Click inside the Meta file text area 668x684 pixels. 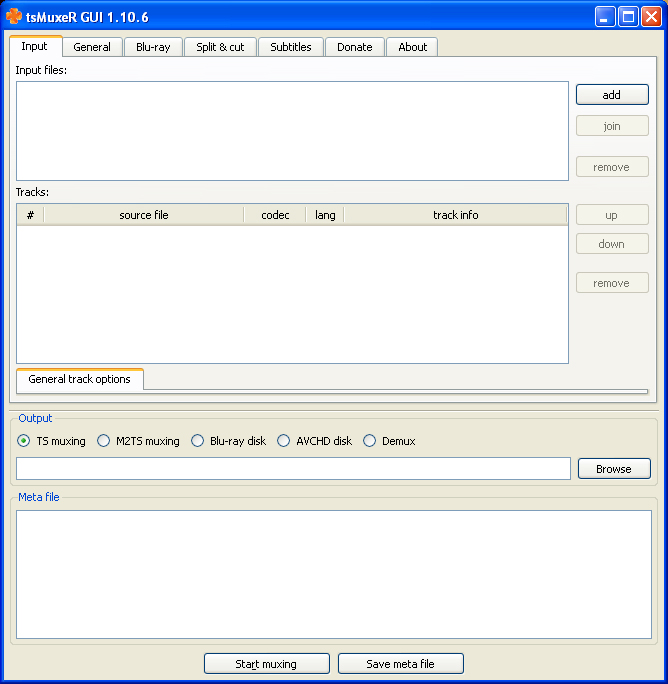(x=334, y=575)
